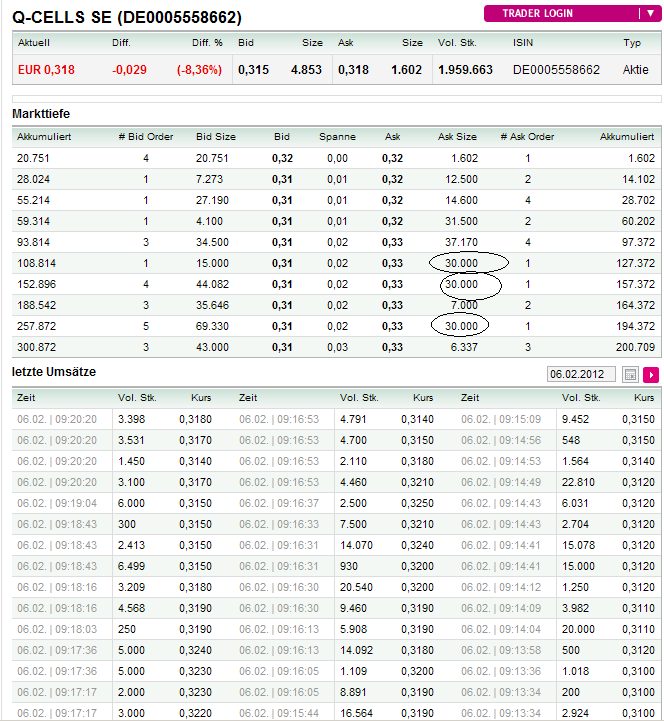Click the '# Bid Order' column header

click(145, 137)
